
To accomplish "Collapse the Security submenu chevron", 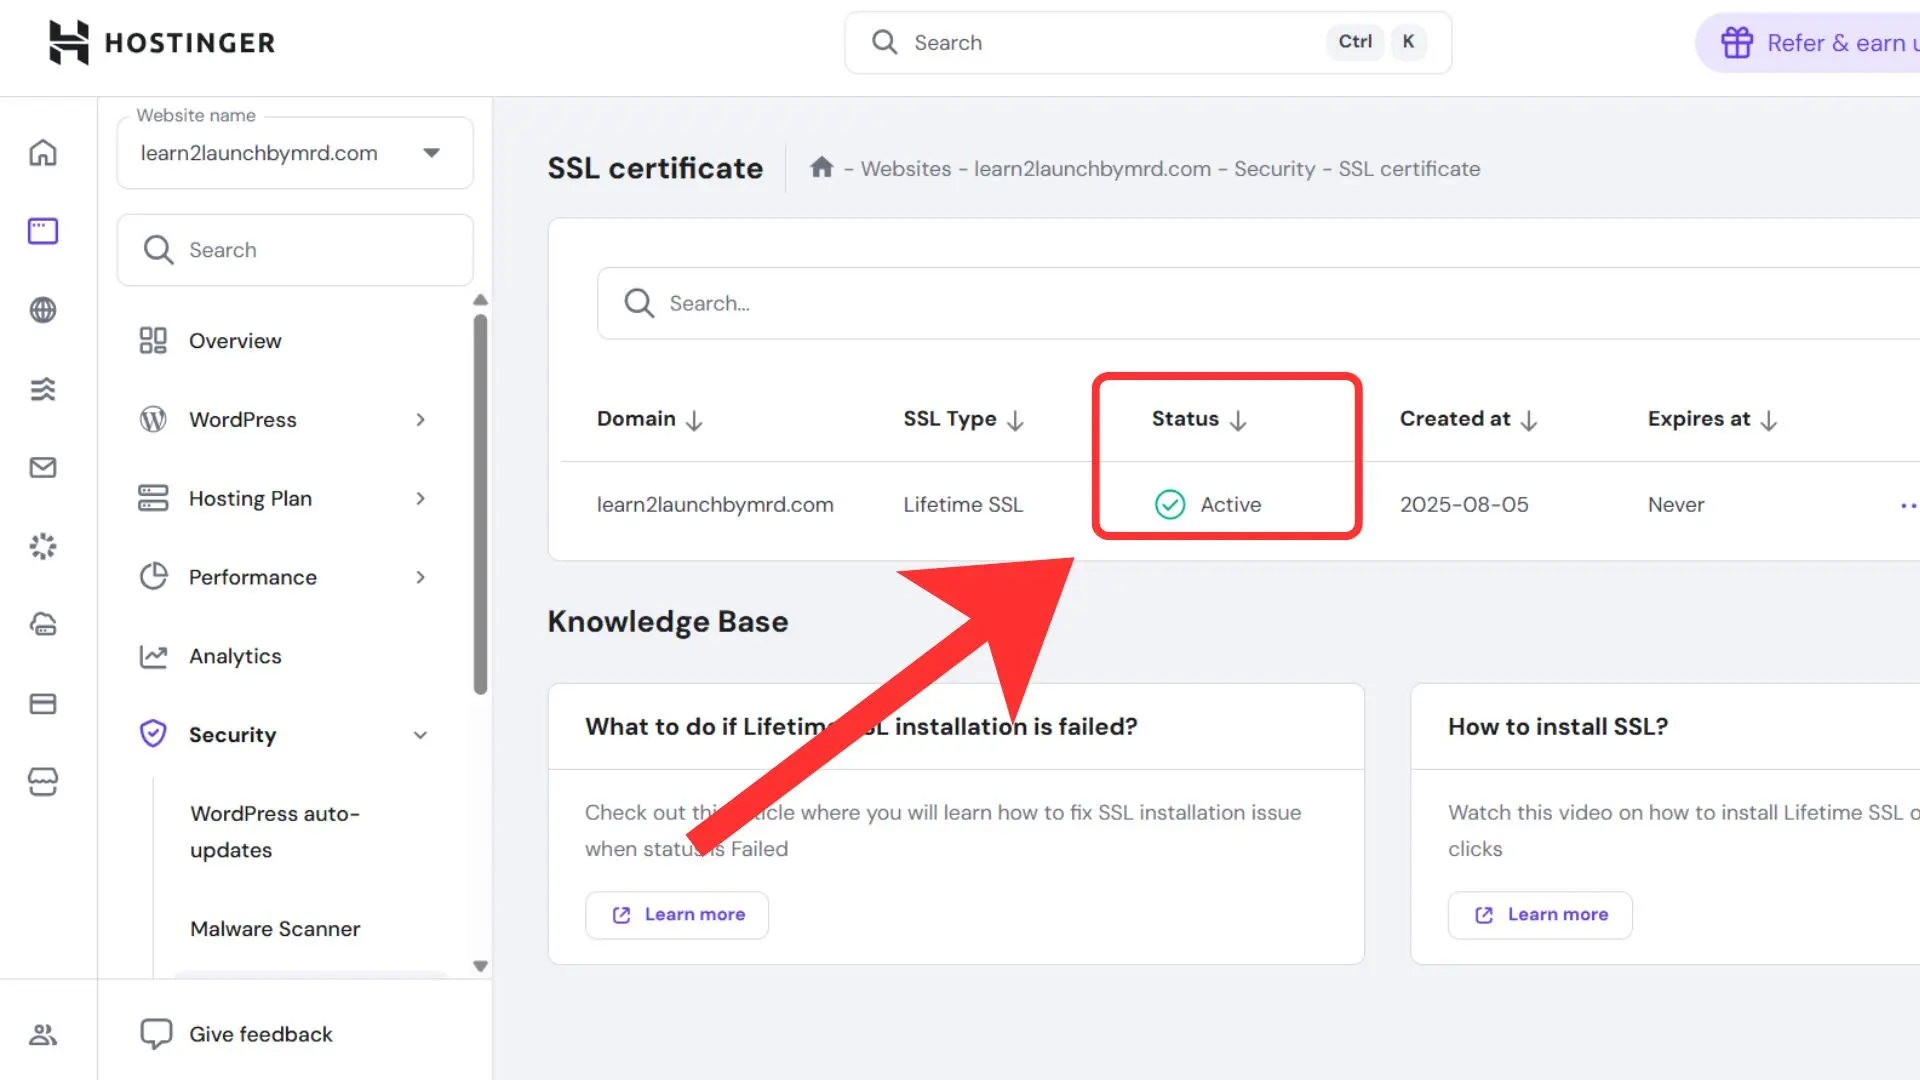I will tap(421, 735).
